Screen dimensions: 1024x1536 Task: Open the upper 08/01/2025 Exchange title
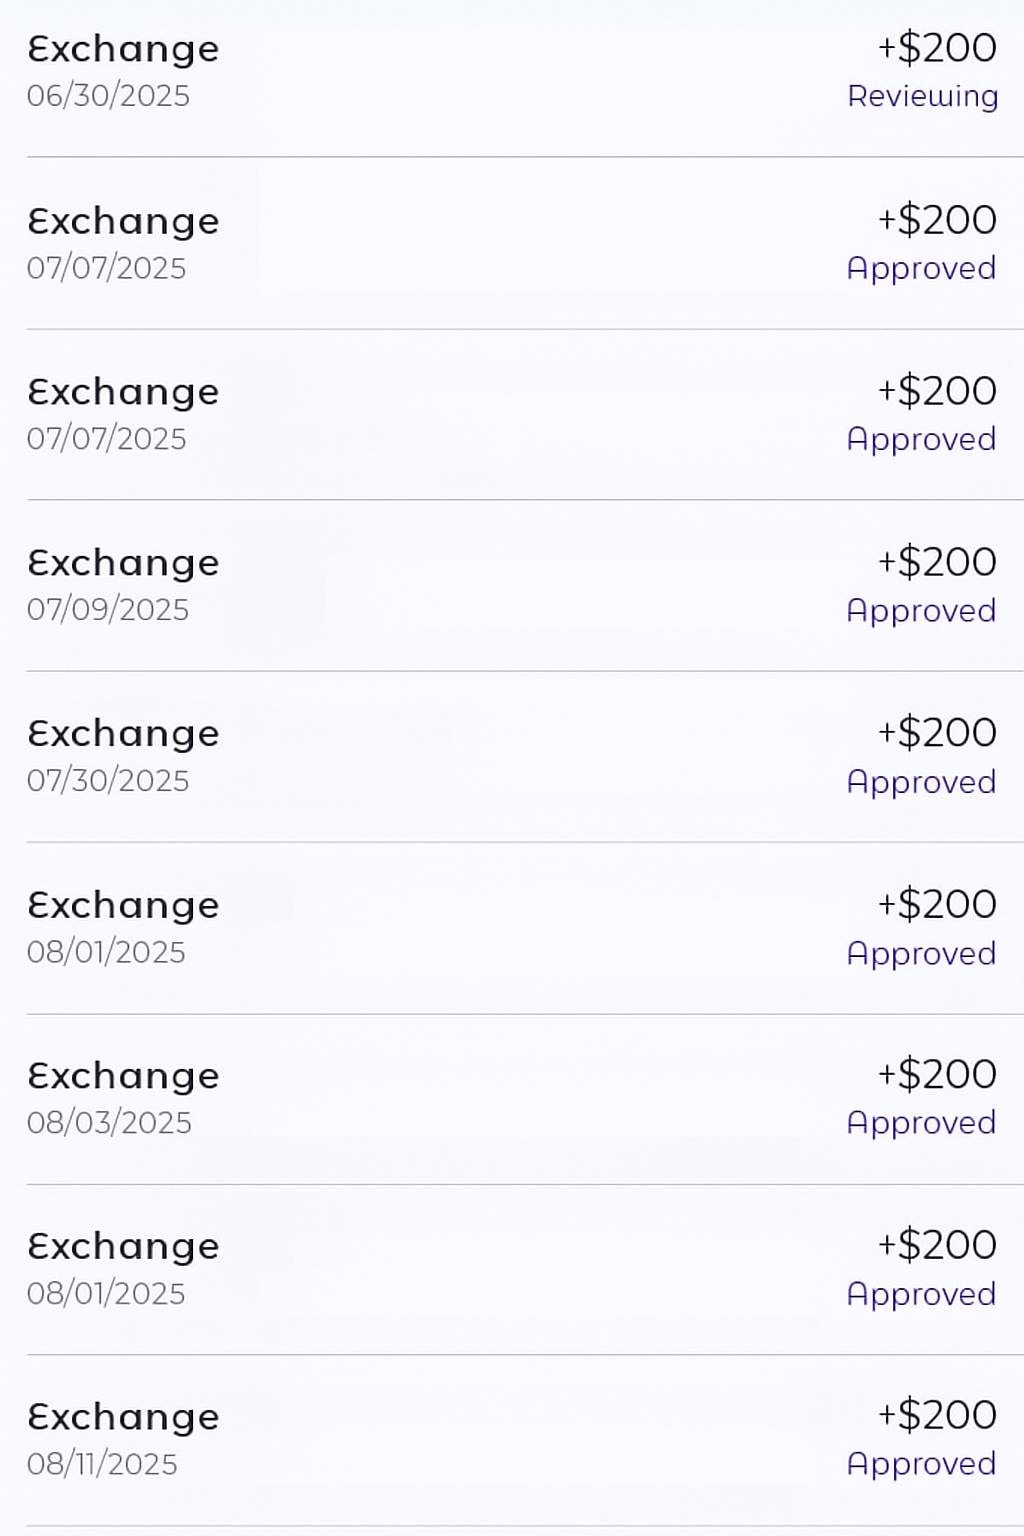coord(123,905)
